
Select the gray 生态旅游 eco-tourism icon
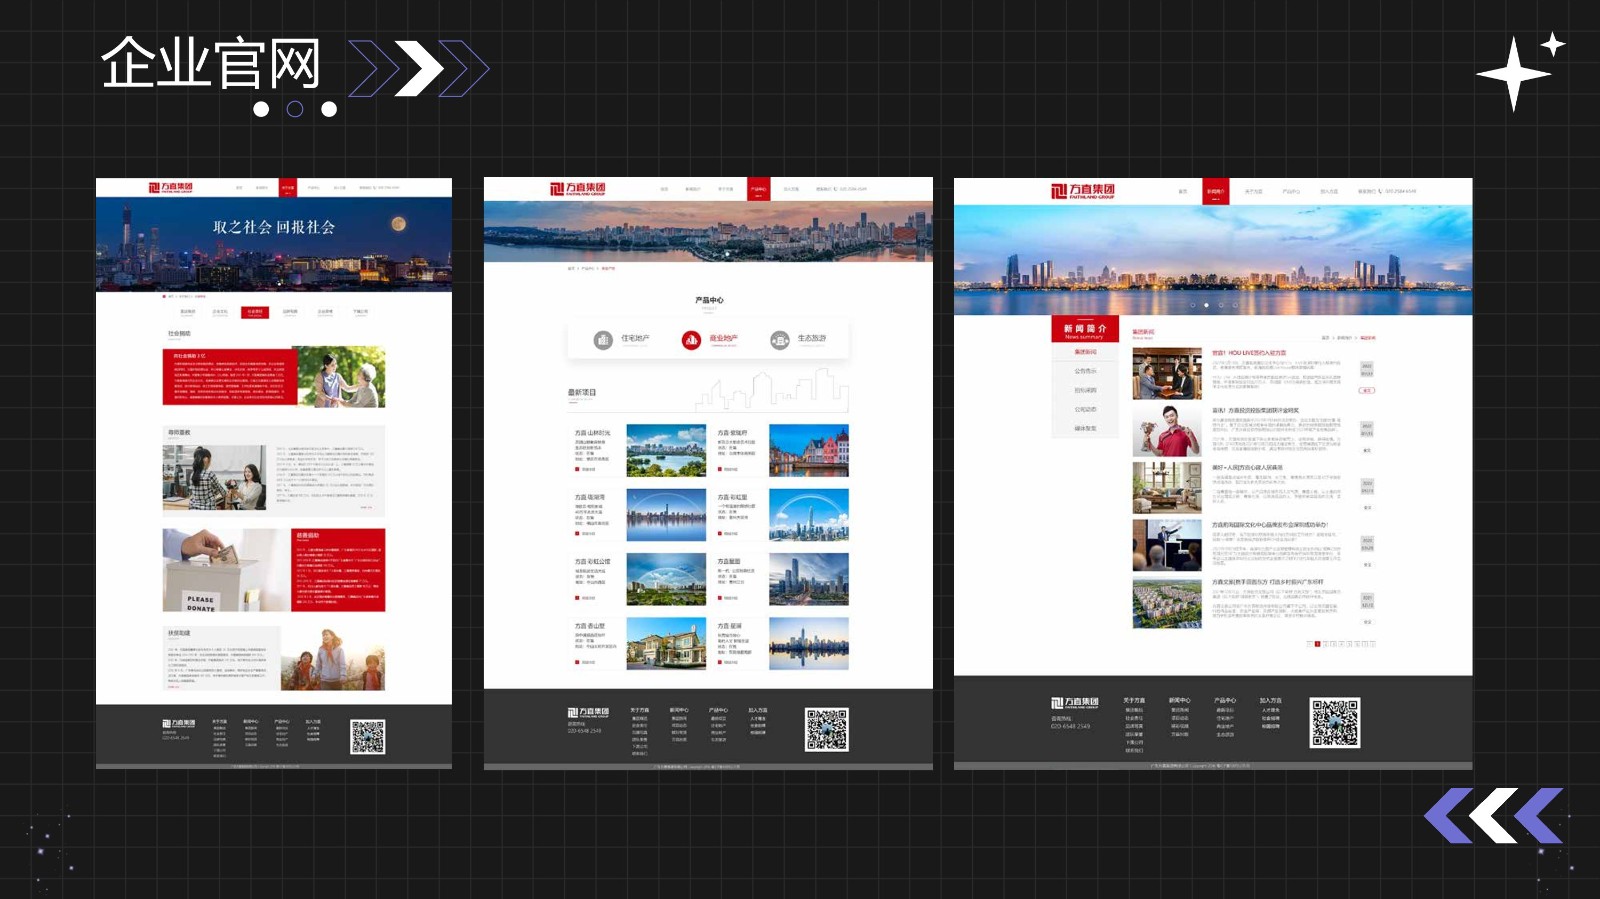tap(780, 340)
